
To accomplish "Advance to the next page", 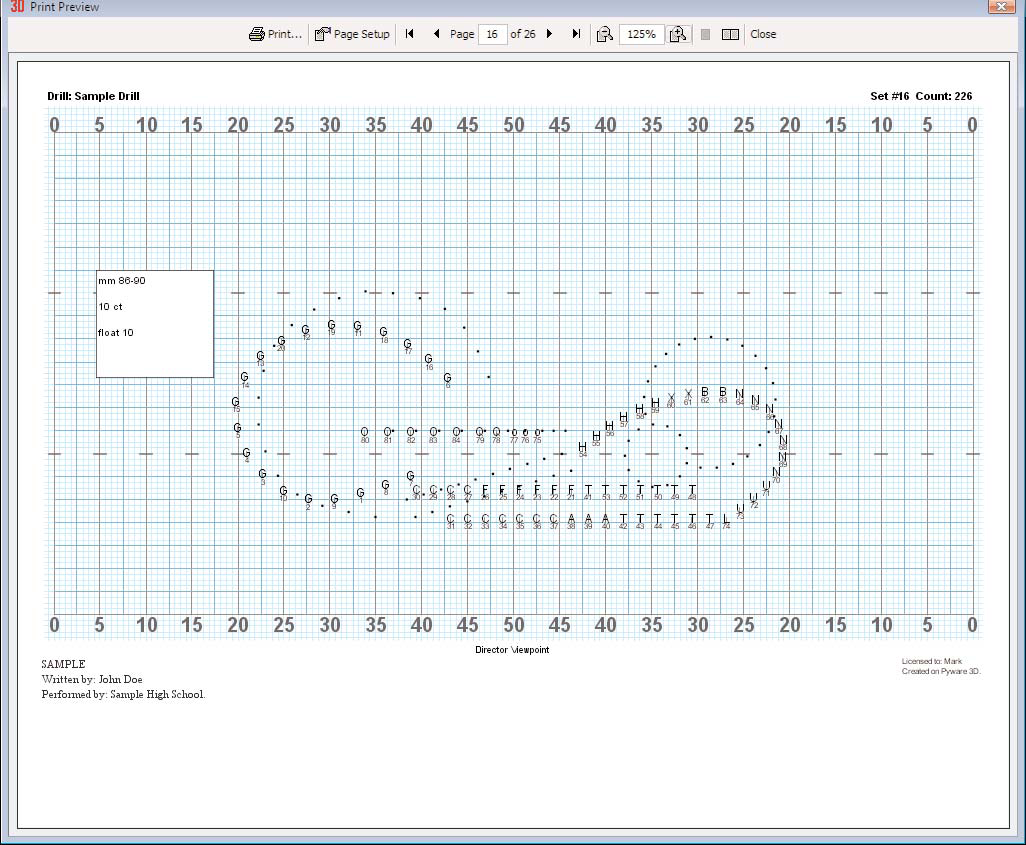I will [x=549, y=34].
